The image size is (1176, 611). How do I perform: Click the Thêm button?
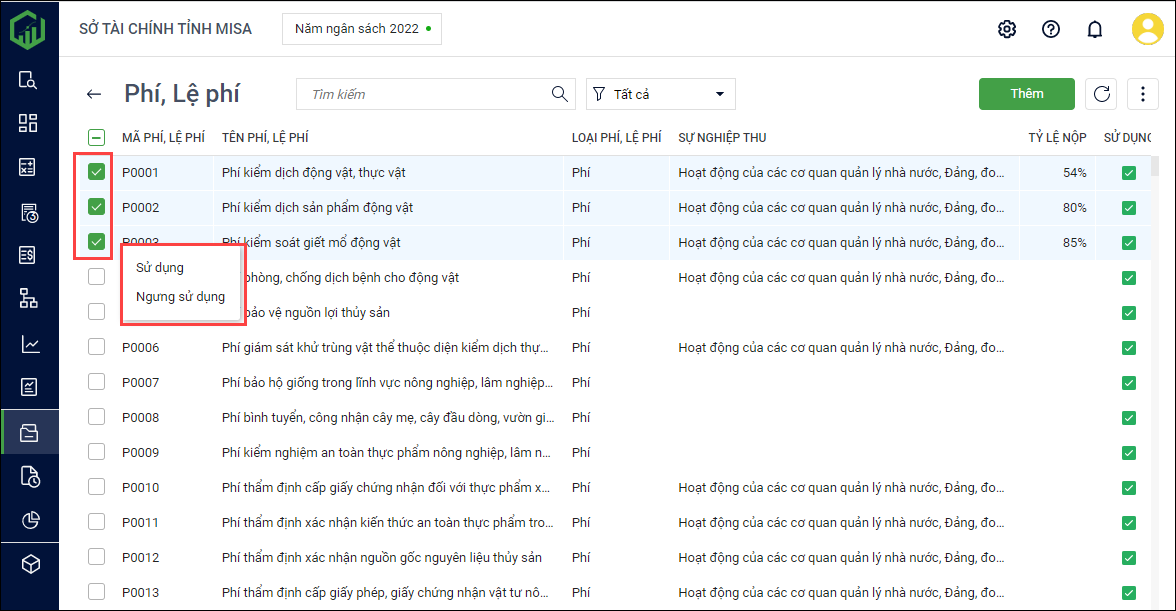coord(1026,94)
